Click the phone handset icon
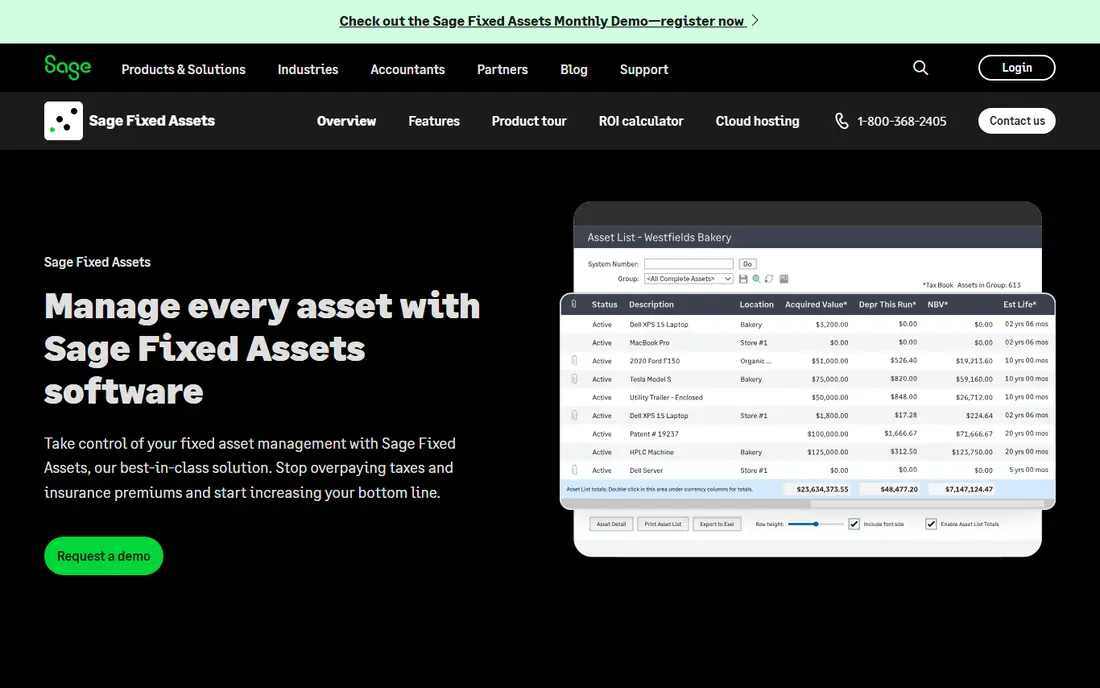The height and width of the screenshot is (688, 1100). [x=842, y=121]
